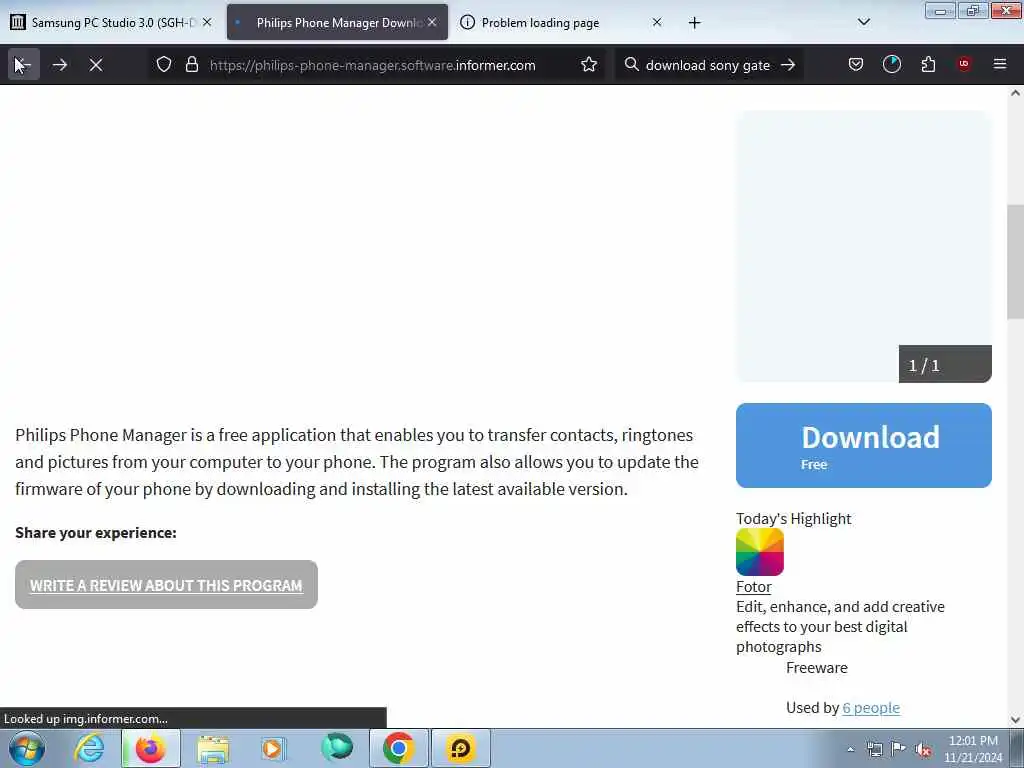The width and height of the screenshot is (1024, 768).
Task: Click the 1 / 1 screenshot counter
Action: pos(945,364)
